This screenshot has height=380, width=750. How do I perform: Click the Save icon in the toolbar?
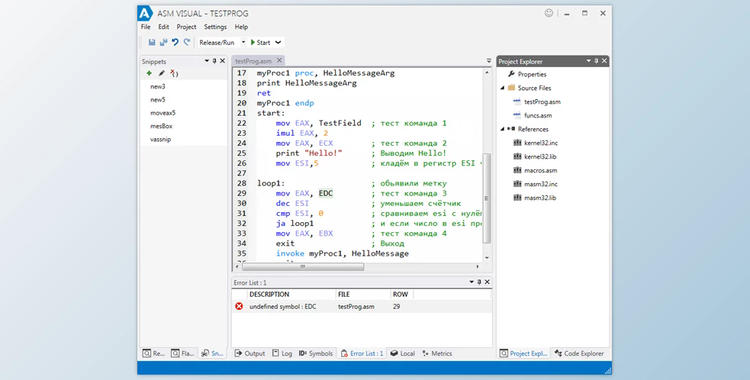click(152, 42)
